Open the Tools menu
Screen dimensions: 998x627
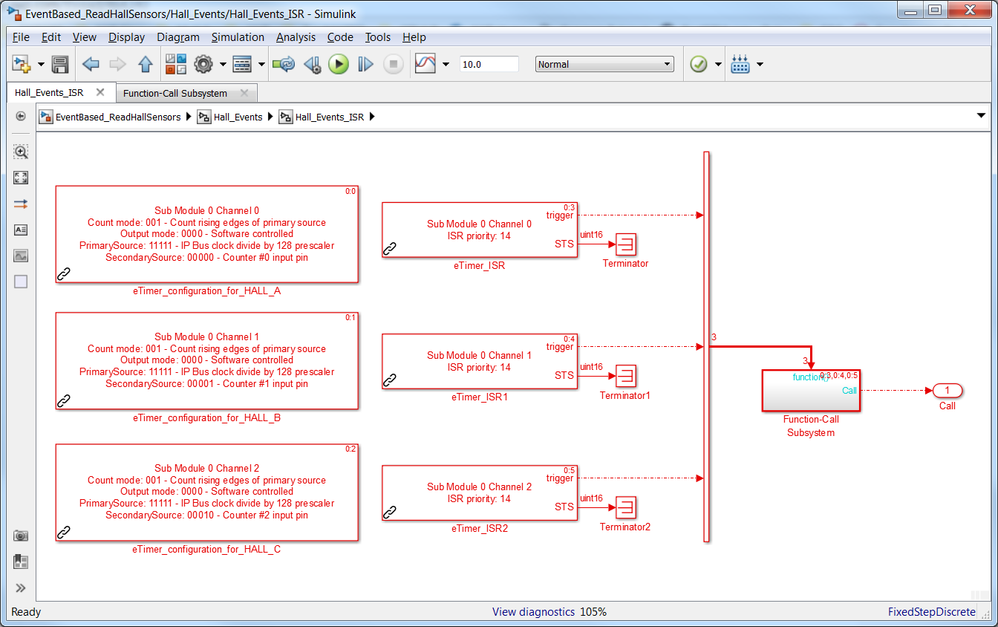click(x=377, y=37)
